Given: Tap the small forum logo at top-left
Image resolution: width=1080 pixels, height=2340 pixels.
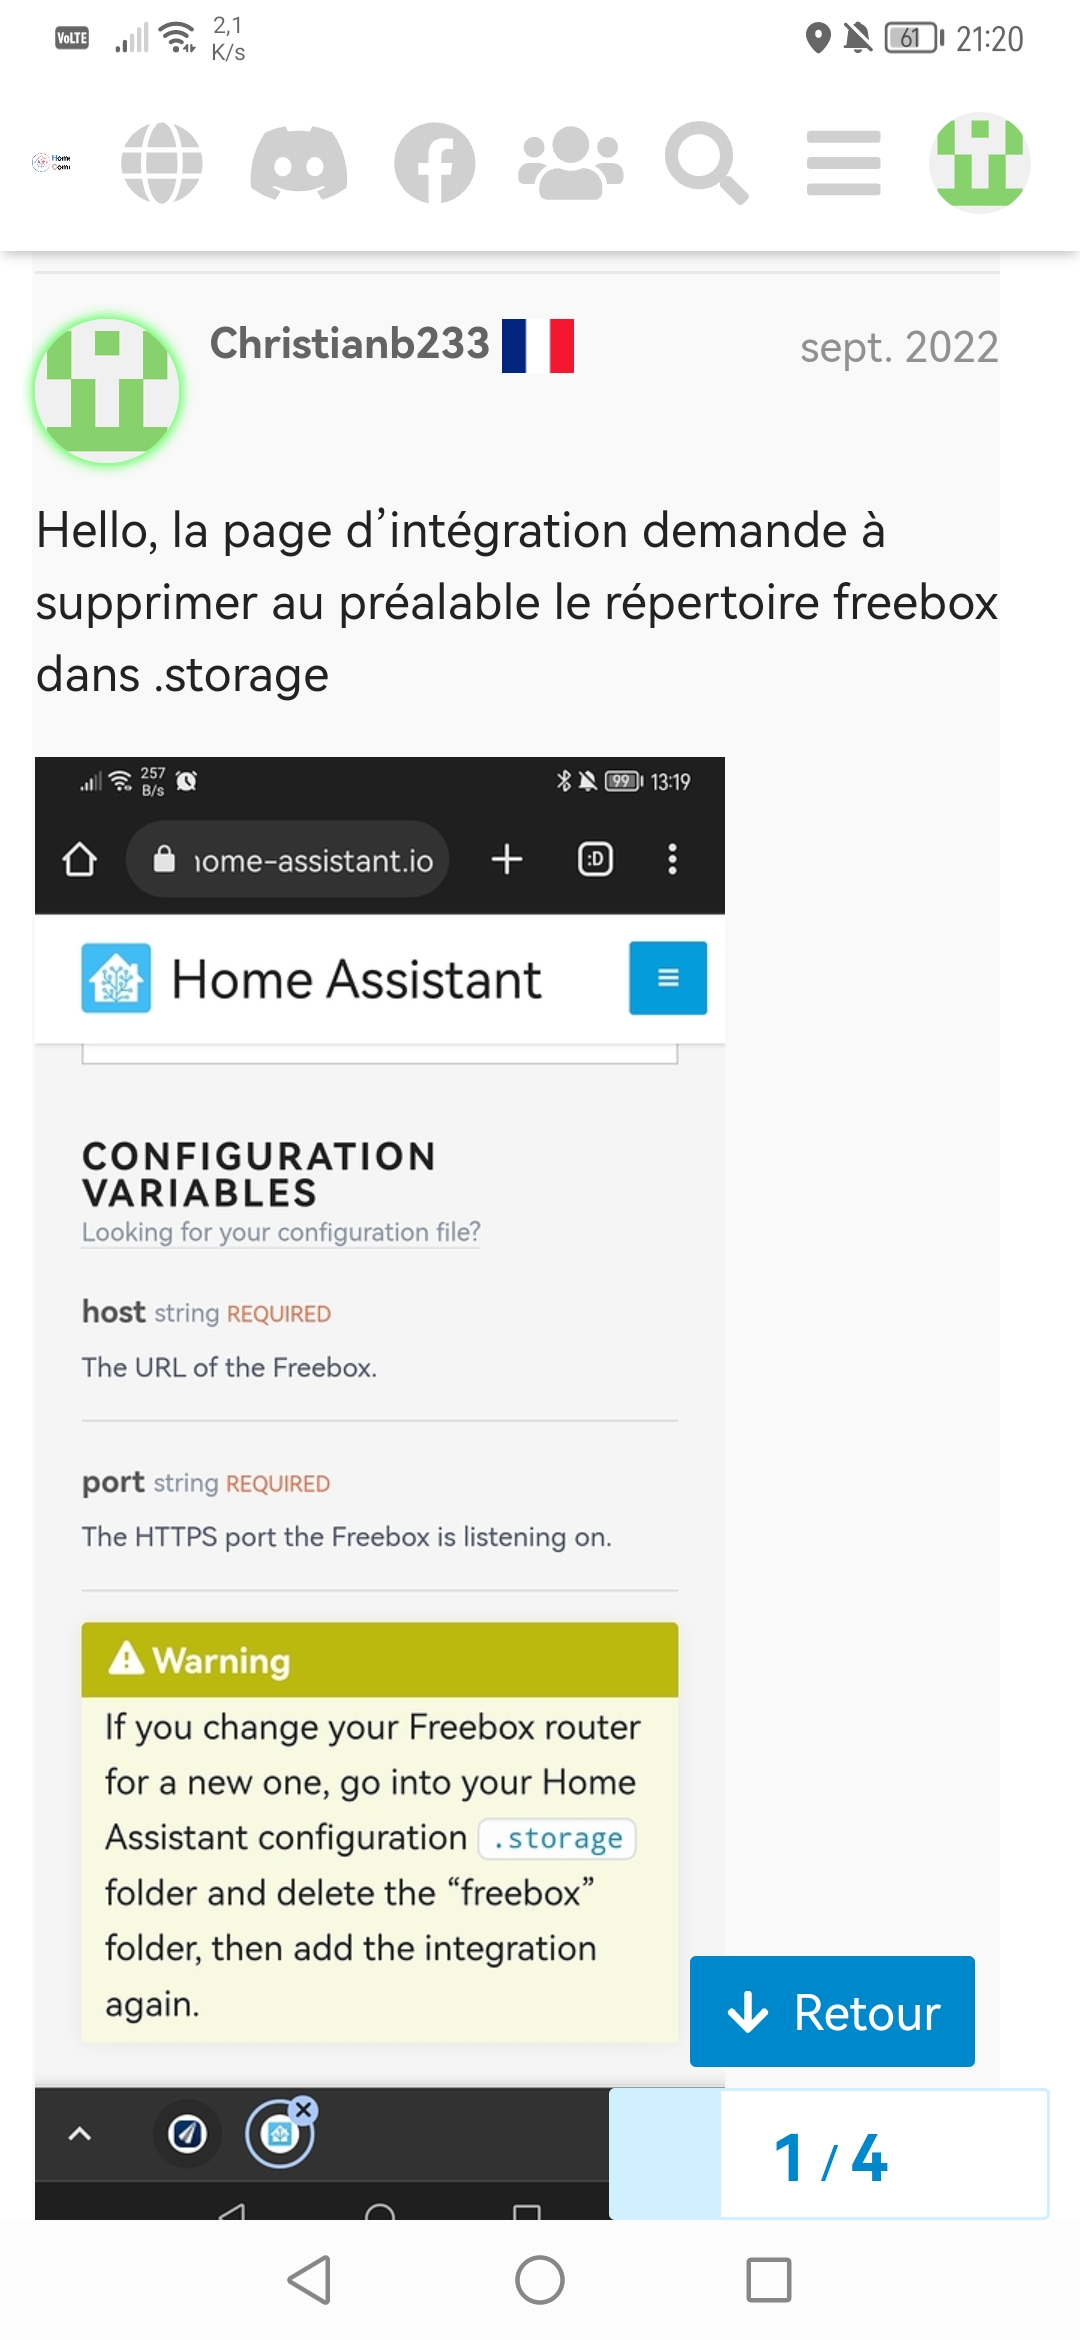Looking at the screenshot, I should coord(52,162).
